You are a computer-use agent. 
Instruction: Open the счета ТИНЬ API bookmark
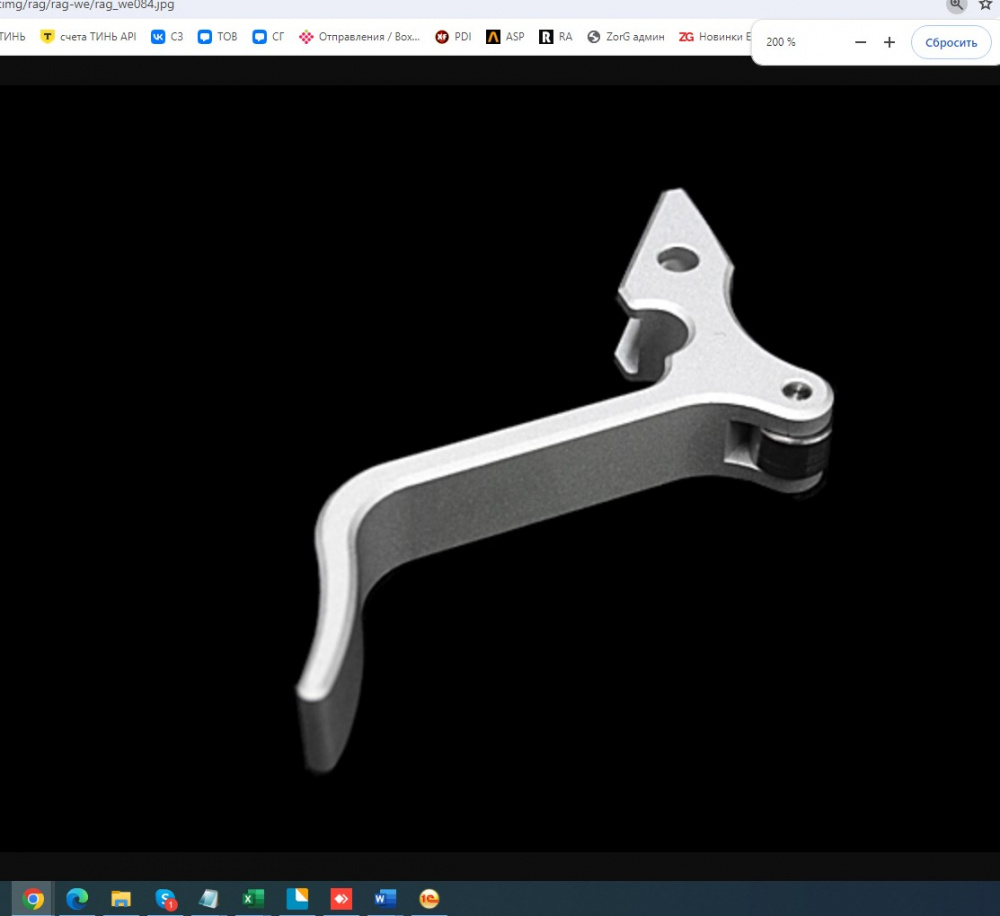coord(88,37)
